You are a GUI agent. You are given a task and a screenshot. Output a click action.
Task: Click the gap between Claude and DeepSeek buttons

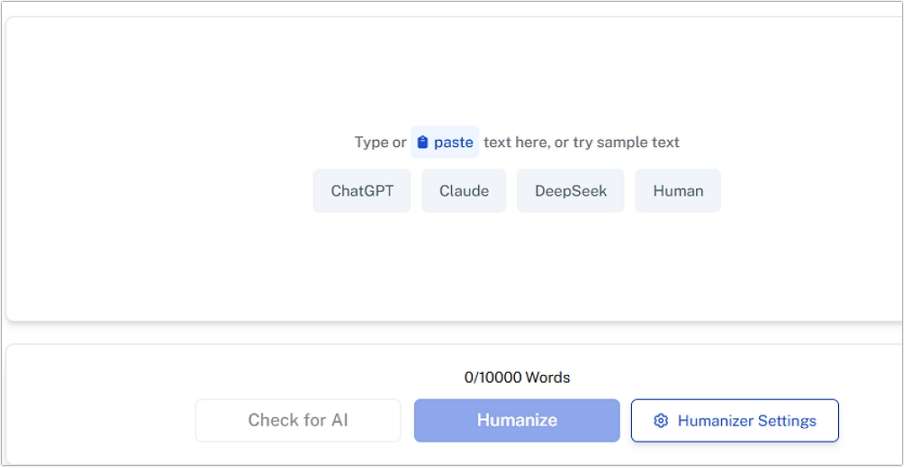click(511, 191)
